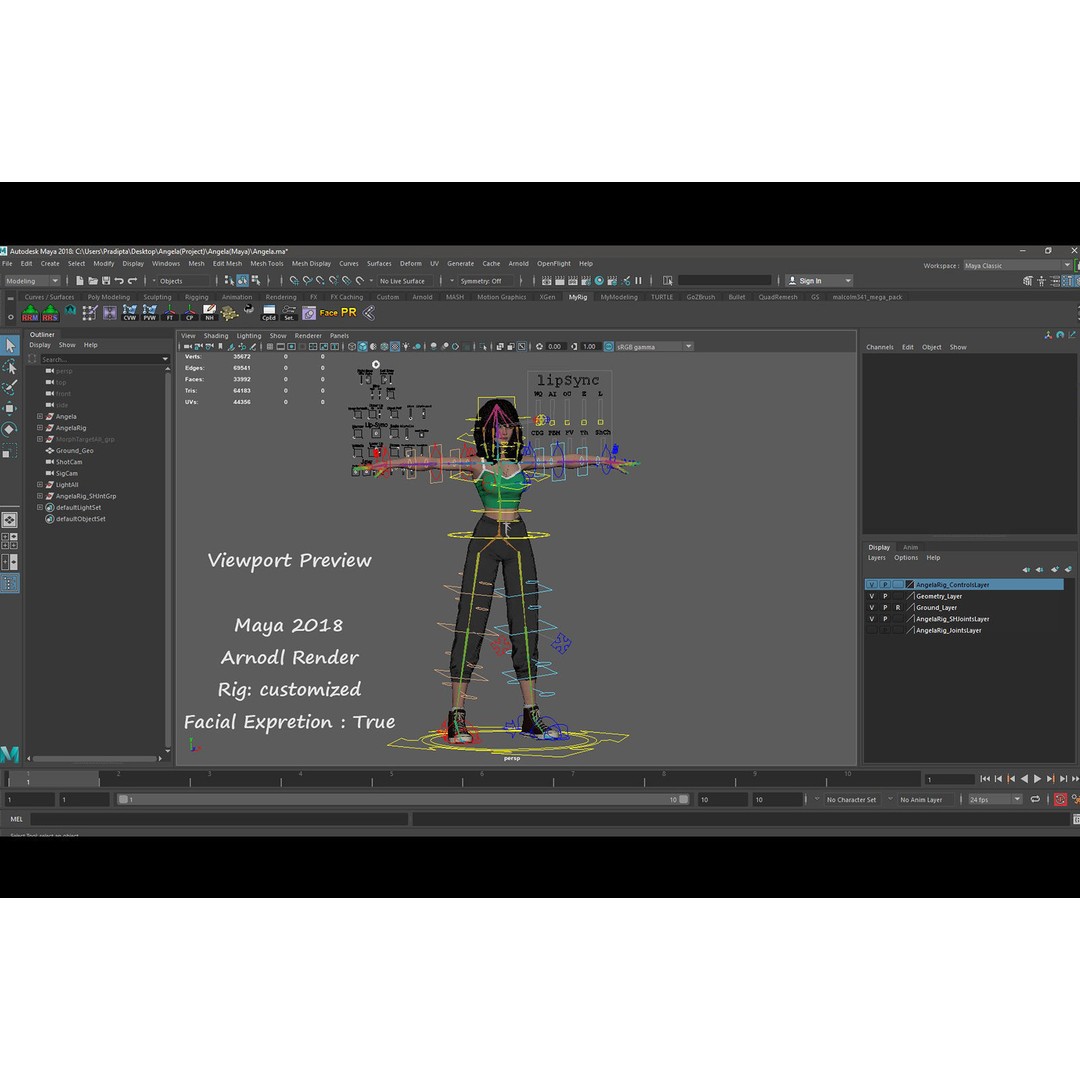The height and width of the screenshot is (1080, 1080).
Task: Click the RRM shelf icon
Action: (30, 313)
